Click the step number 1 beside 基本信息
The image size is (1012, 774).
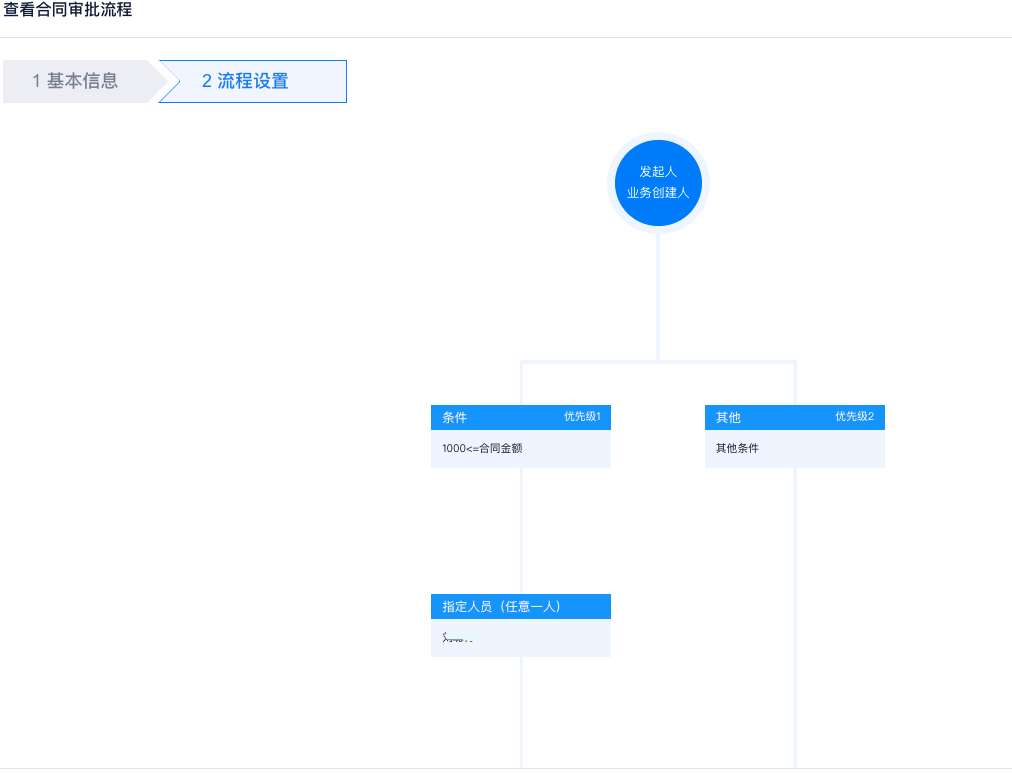click(x=36, y=81)
